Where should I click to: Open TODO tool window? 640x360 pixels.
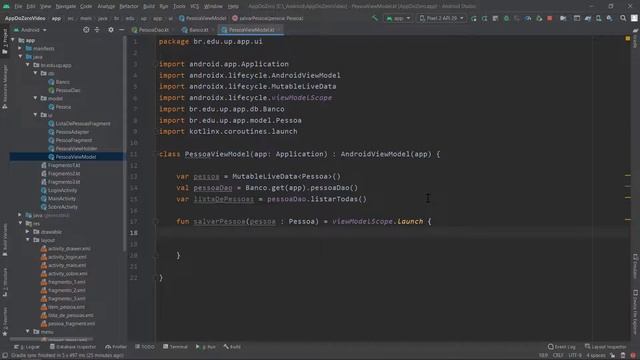[145, 347]
